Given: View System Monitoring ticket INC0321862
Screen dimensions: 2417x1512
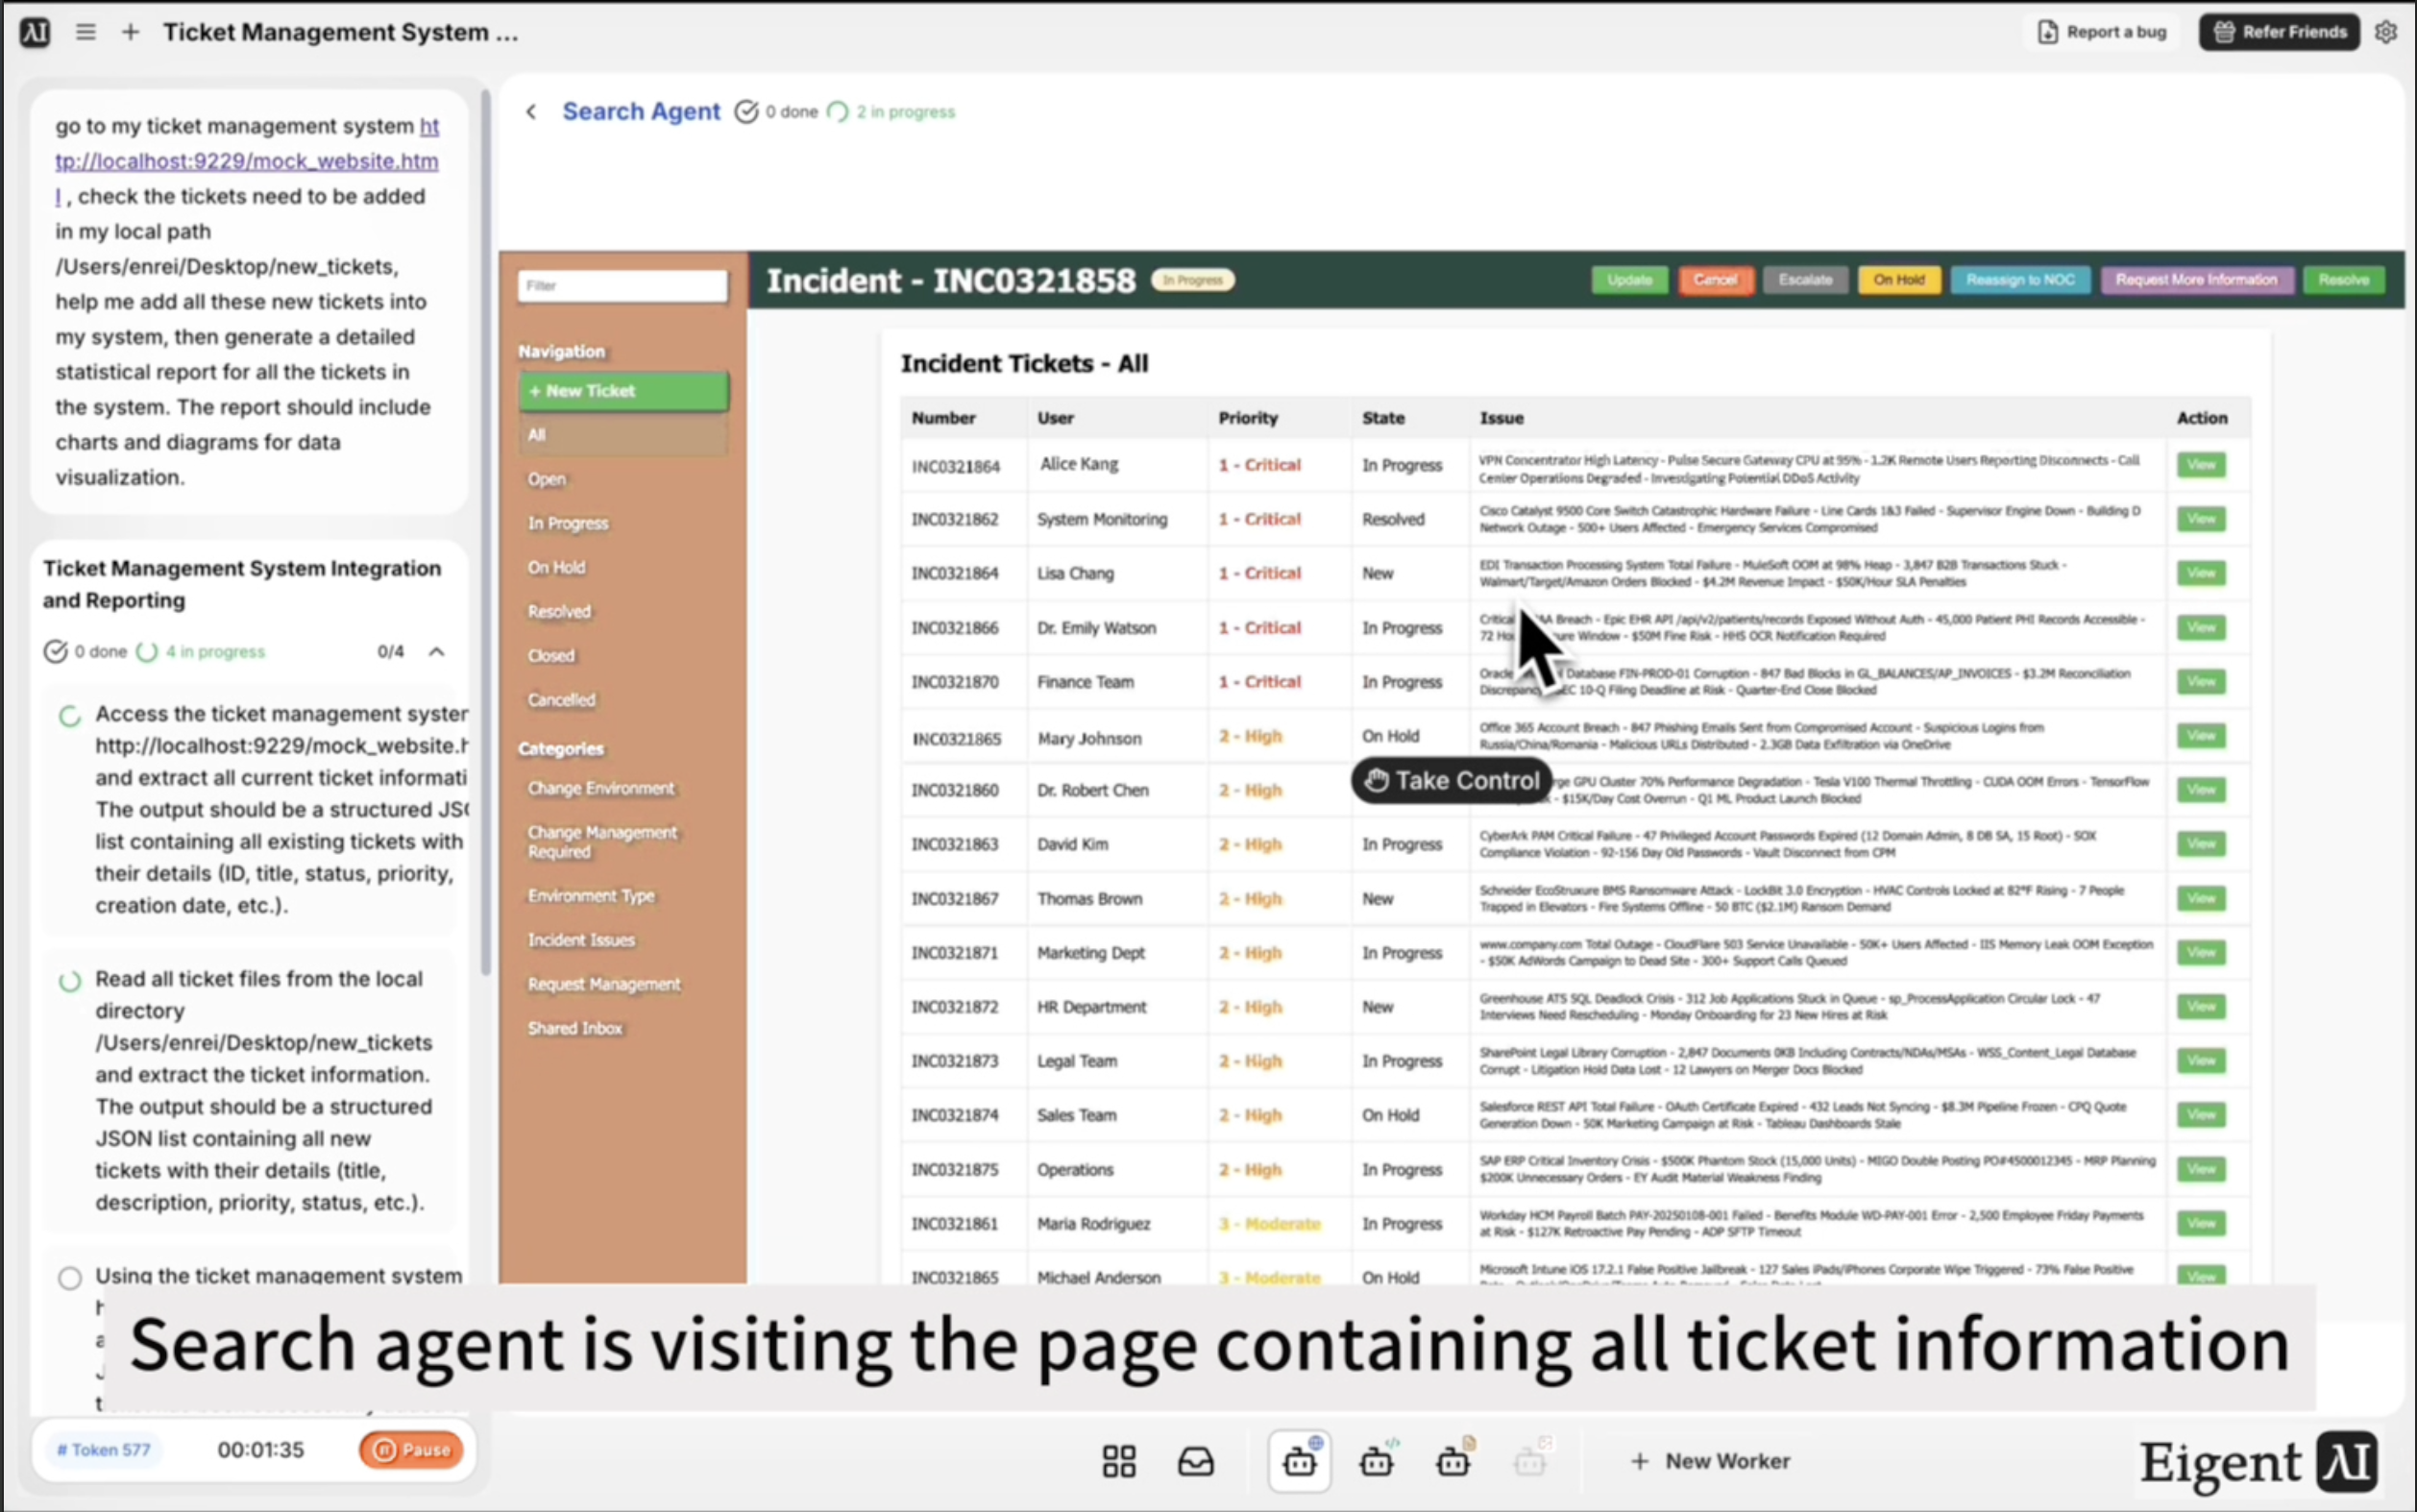Looking at the screenshot, I should pos(2201,519).
